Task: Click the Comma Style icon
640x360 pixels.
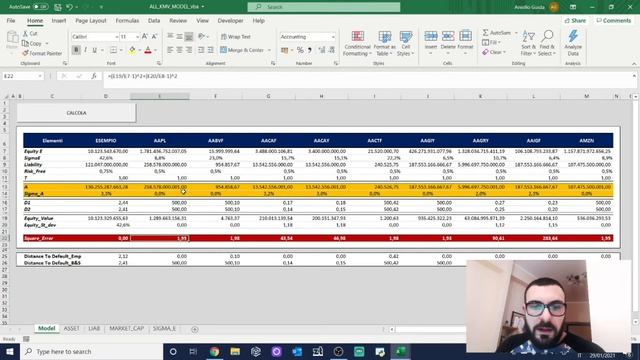Action: pyautogui.click(x=310, y=50)
